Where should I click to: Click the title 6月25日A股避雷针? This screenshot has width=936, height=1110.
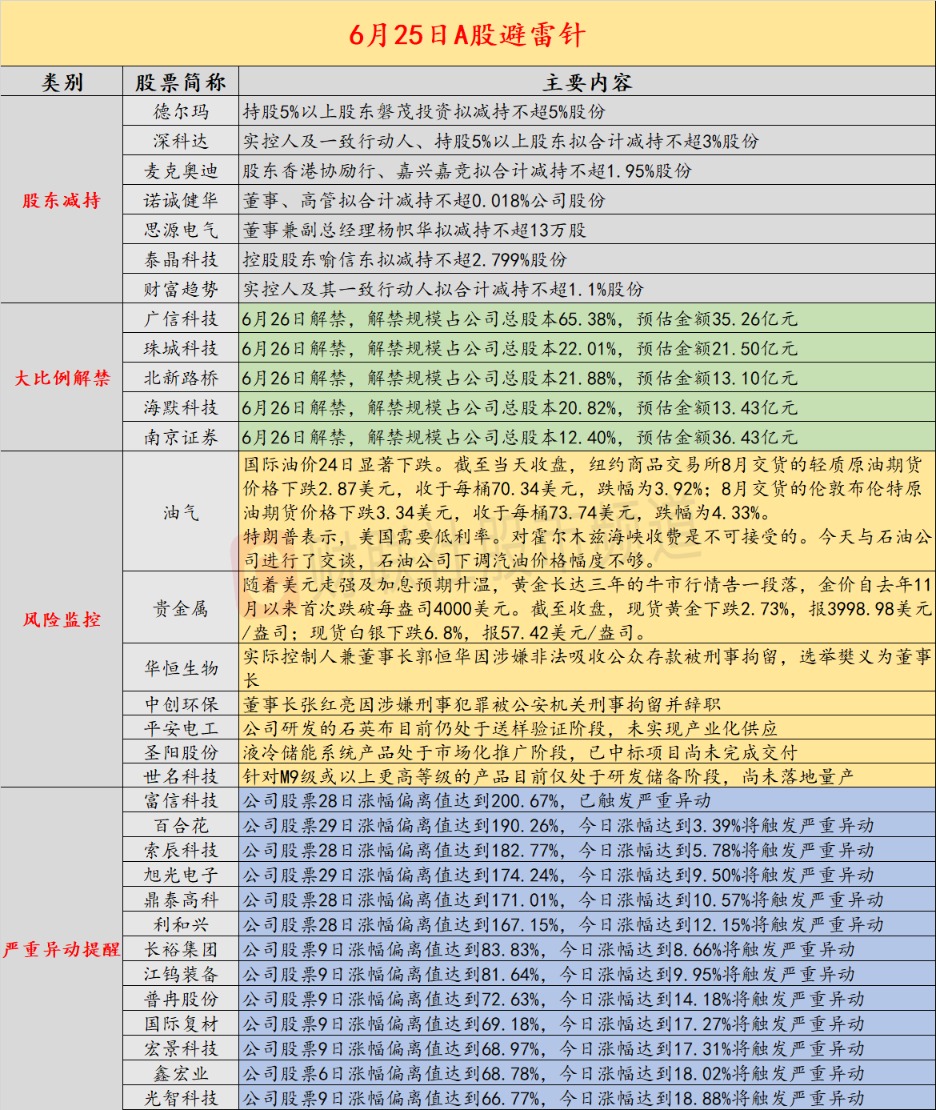[467, 34]
